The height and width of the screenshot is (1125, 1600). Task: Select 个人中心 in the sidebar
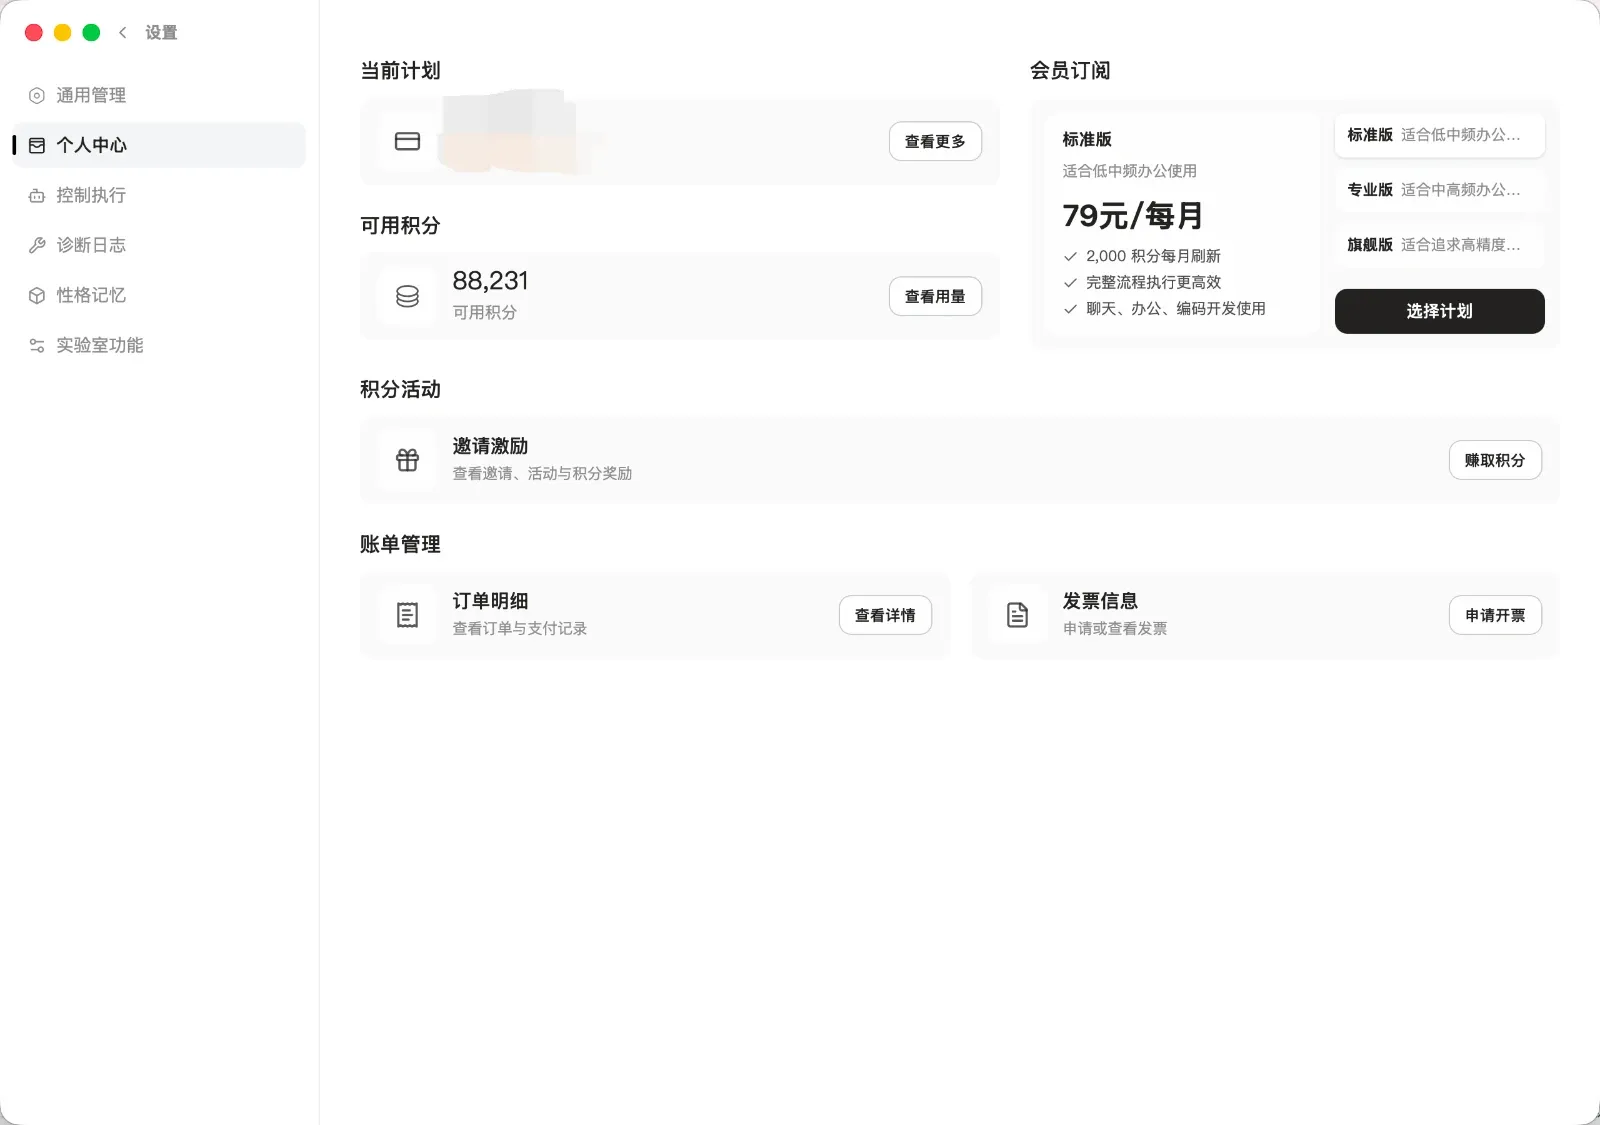pyautogui.click(x=160, y=145)
